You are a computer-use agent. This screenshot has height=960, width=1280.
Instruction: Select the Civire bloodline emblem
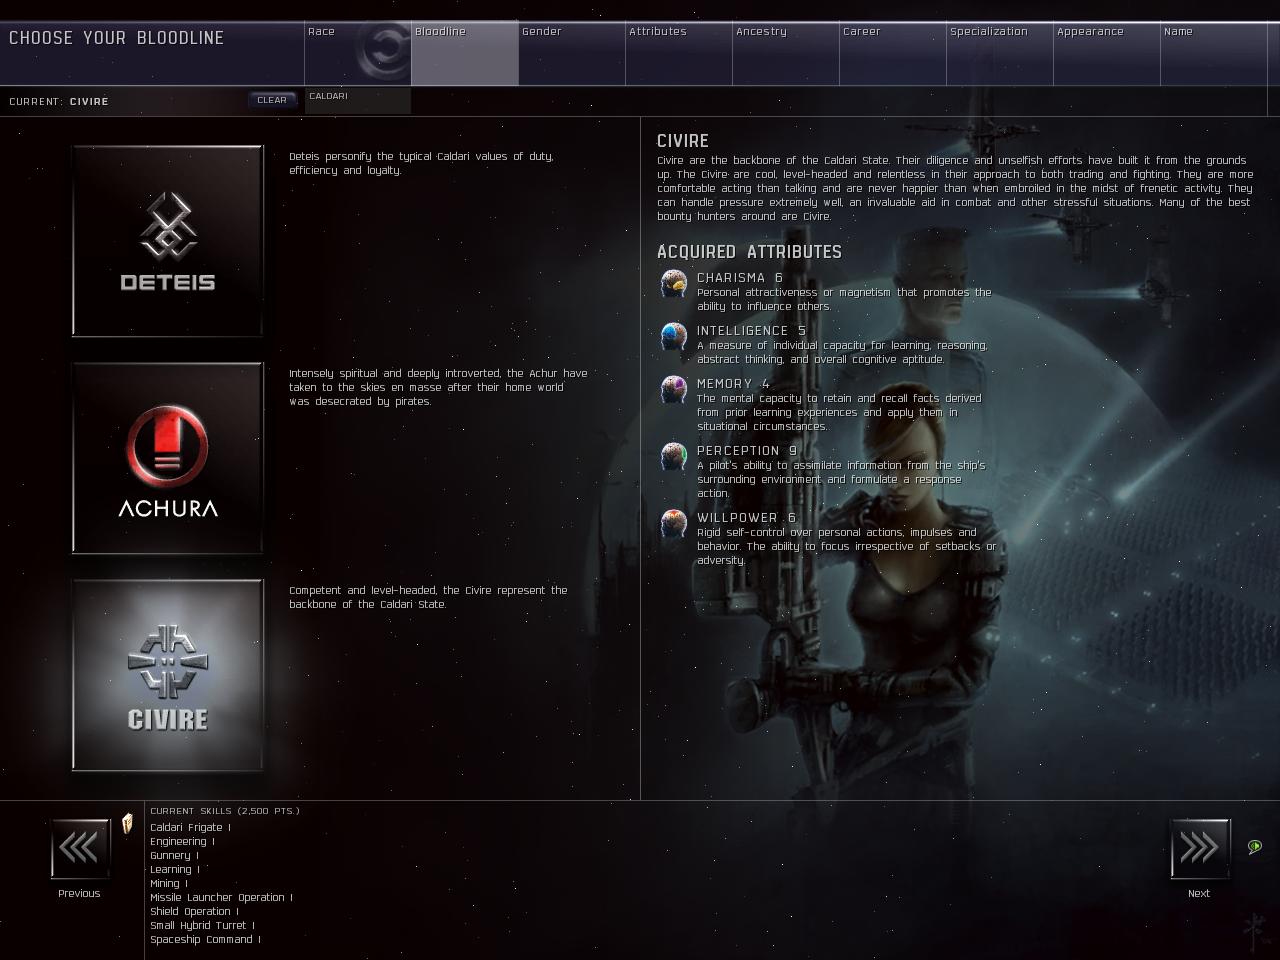click(x=167, y=675)
